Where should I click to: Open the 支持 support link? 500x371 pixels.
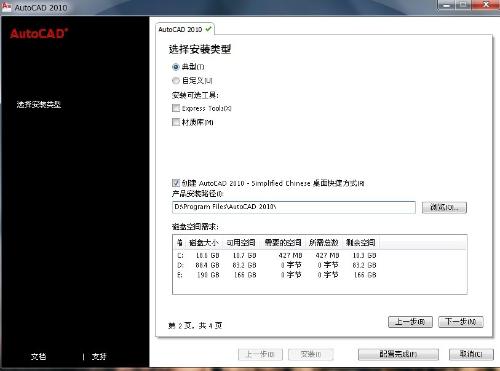tap(99, 356)
